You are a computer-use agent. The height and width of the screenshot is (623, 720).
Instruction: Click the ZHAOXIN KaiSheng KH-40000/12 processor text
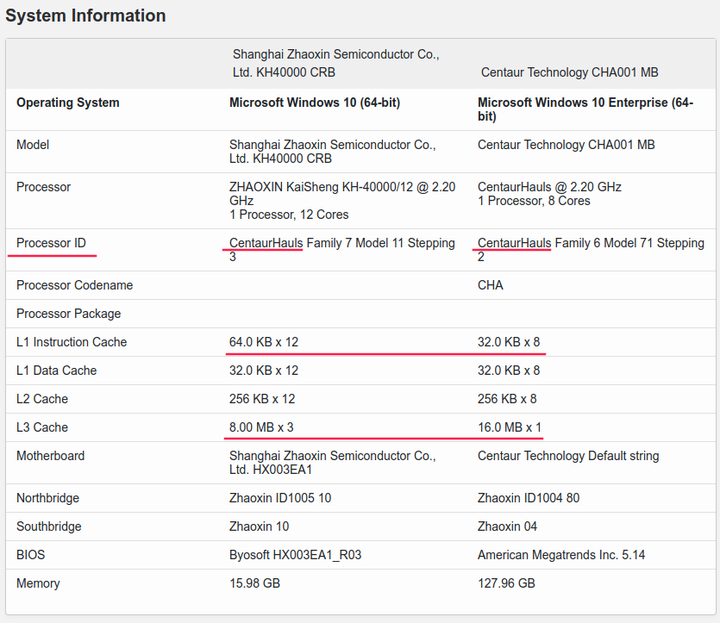tap(342, 193)
